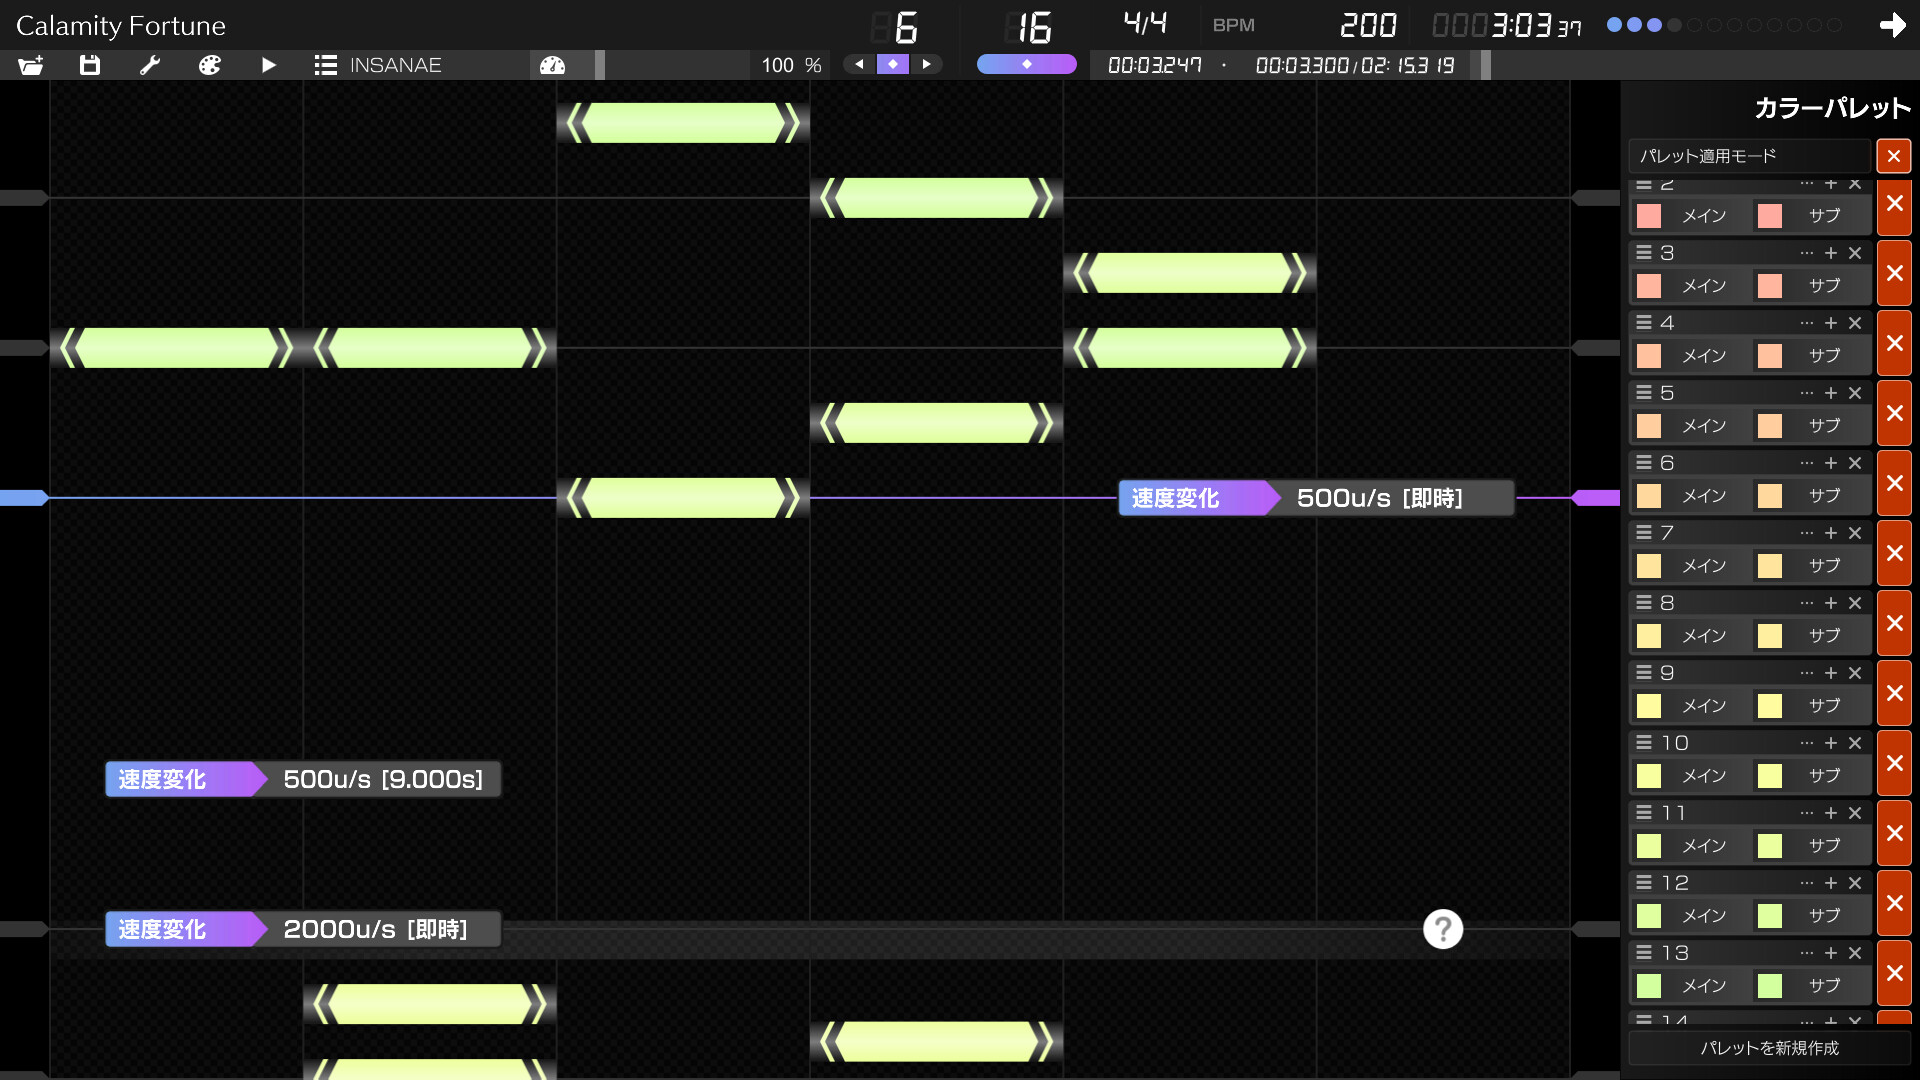Click the メイン color swatch of palette 9

tap(1649, 705)
